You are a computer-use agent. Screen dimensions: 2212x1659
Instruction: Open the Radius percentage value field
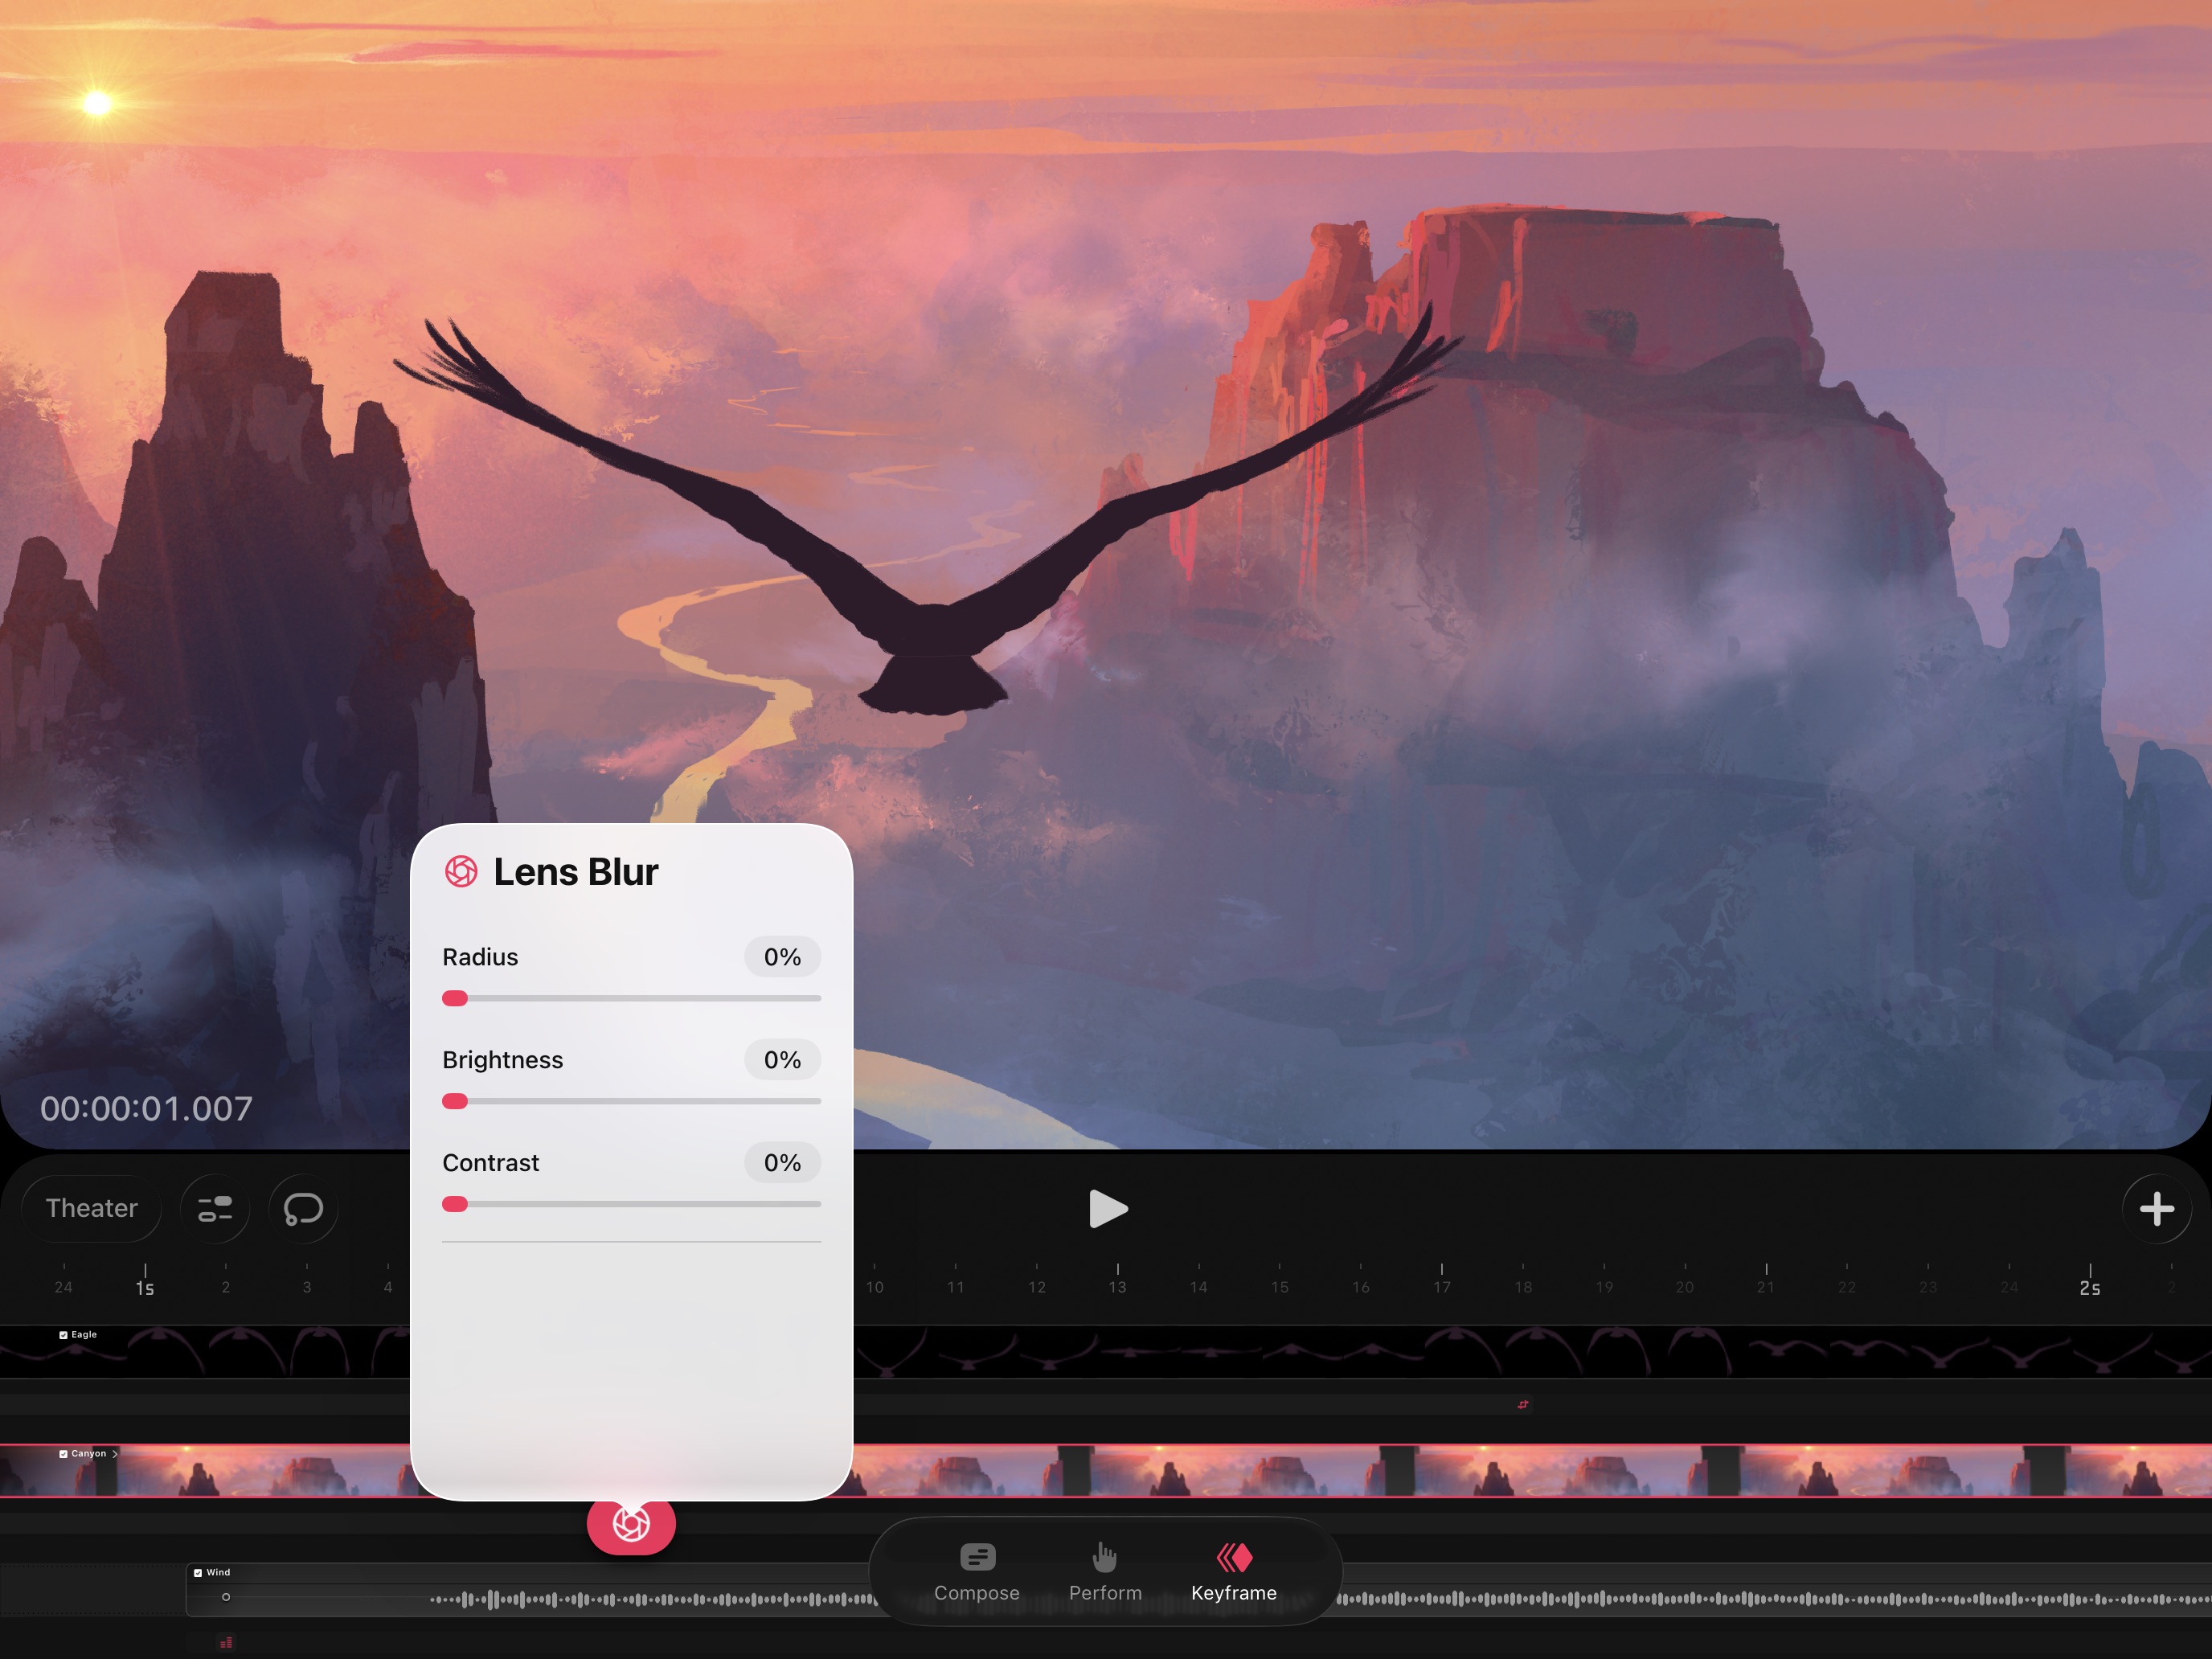point(782,957)
